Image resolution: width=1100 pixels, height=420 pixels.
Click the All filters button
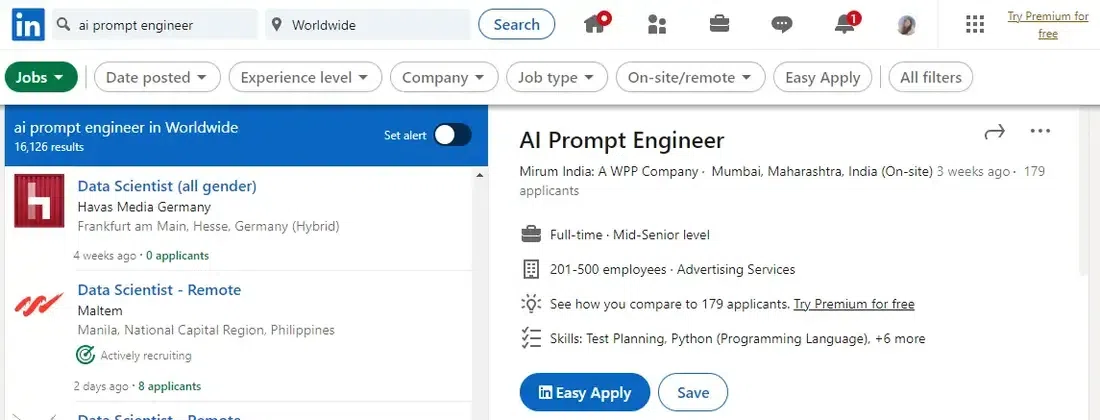point(930,77)
